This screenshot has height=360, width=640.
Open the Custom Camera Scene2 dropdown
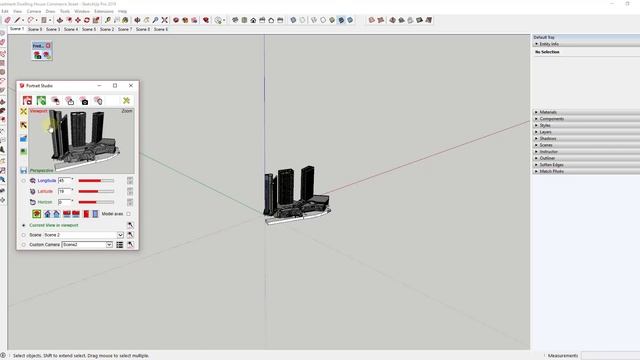pos(109,244)
